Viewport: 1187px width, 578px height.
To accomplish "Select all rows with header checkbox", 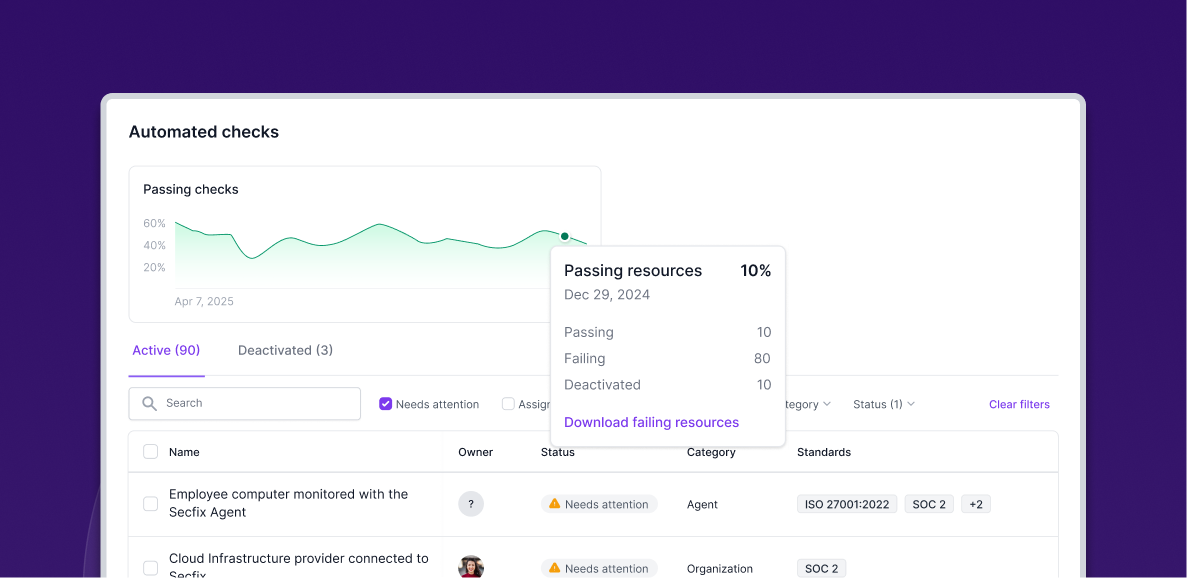I will pos(151,452).
